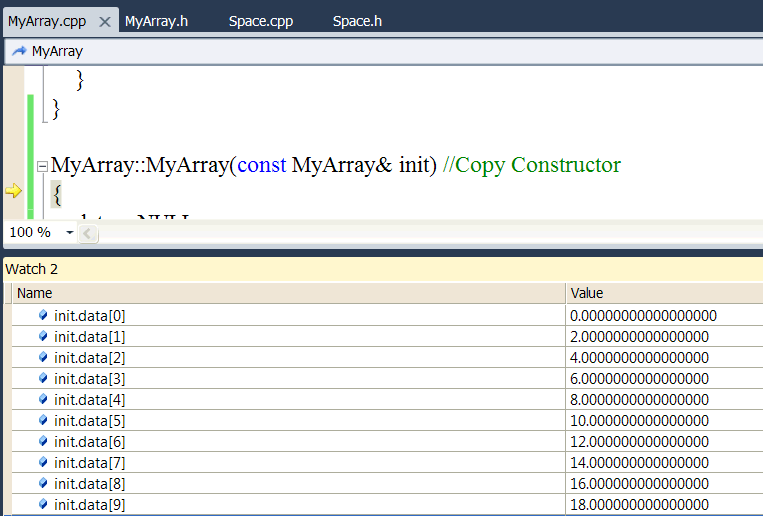Select the init.data[1] watch name
This screenshot has height=516, width=763.
90,337
